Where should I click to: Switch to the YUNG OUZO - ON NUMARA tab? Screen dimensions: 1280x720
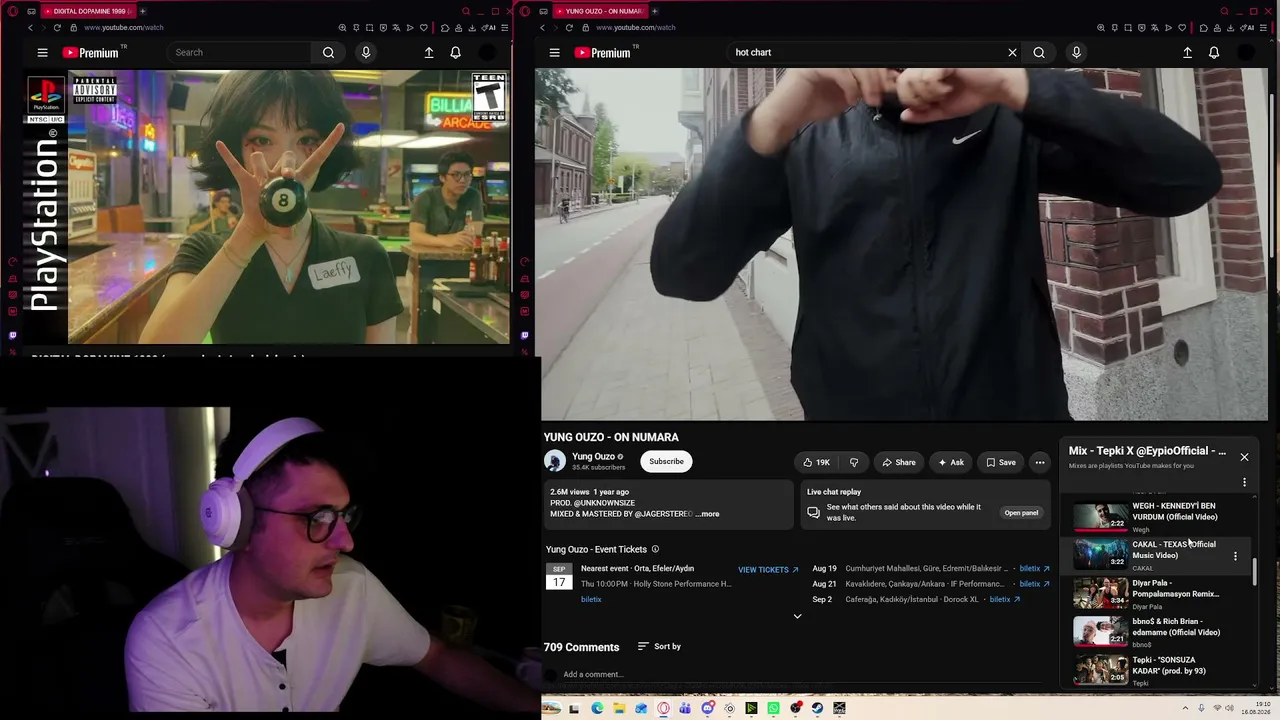click(598, 11)
